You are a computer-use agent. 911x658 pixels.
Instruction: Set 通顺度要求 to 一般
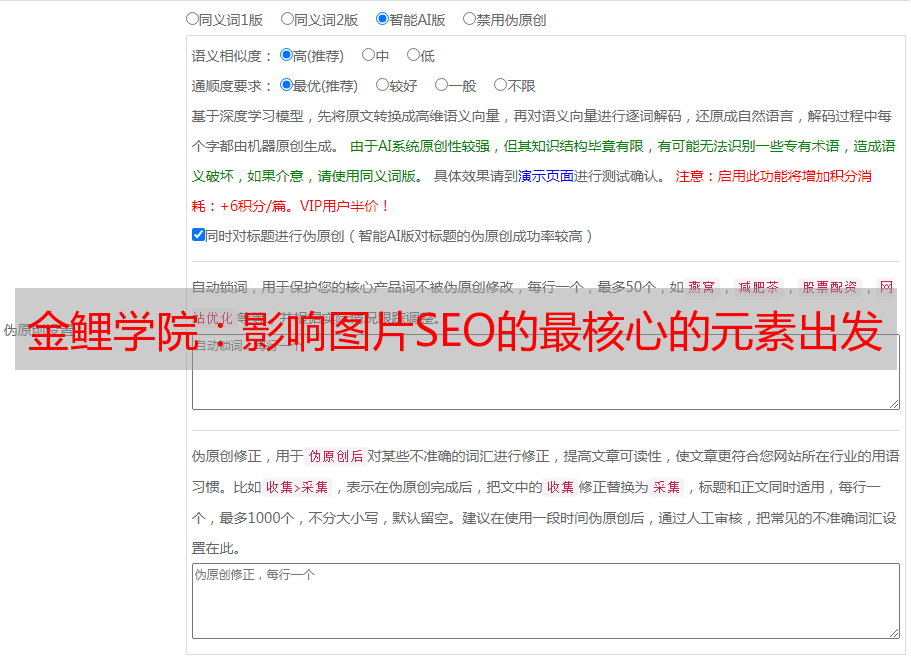coord(442,85)
